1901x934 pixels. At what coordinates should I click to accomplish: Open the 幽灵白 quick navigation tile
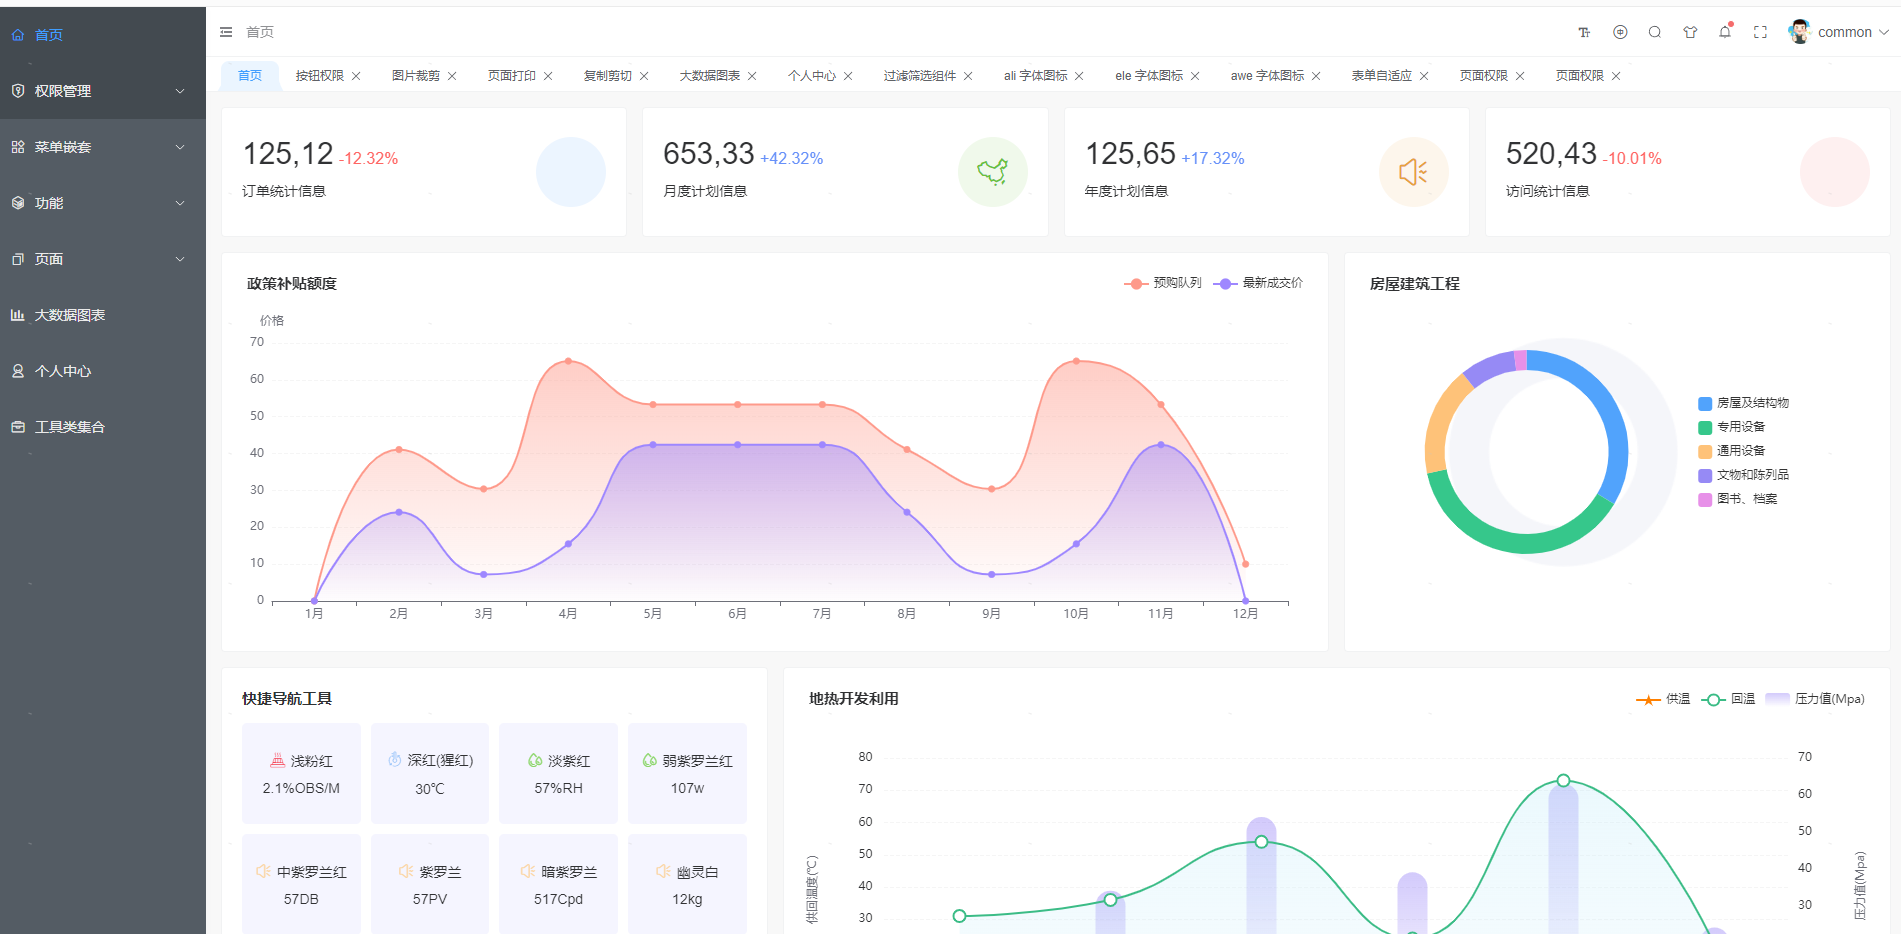click(x=687, y=884)
